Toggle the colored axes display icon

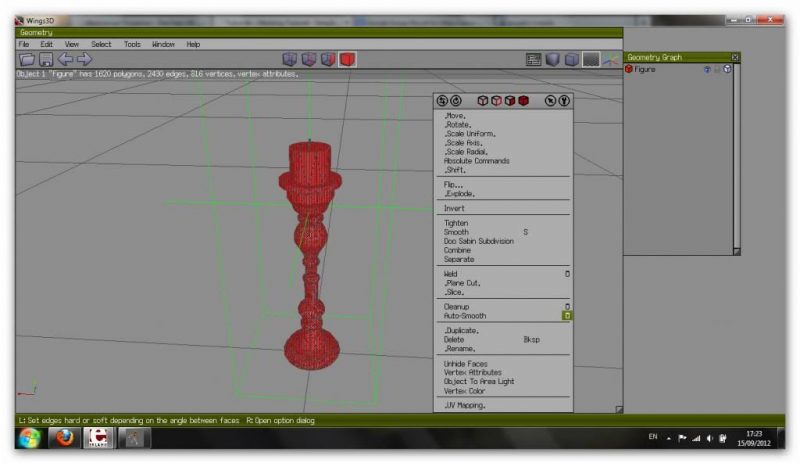tap(610, 60)
